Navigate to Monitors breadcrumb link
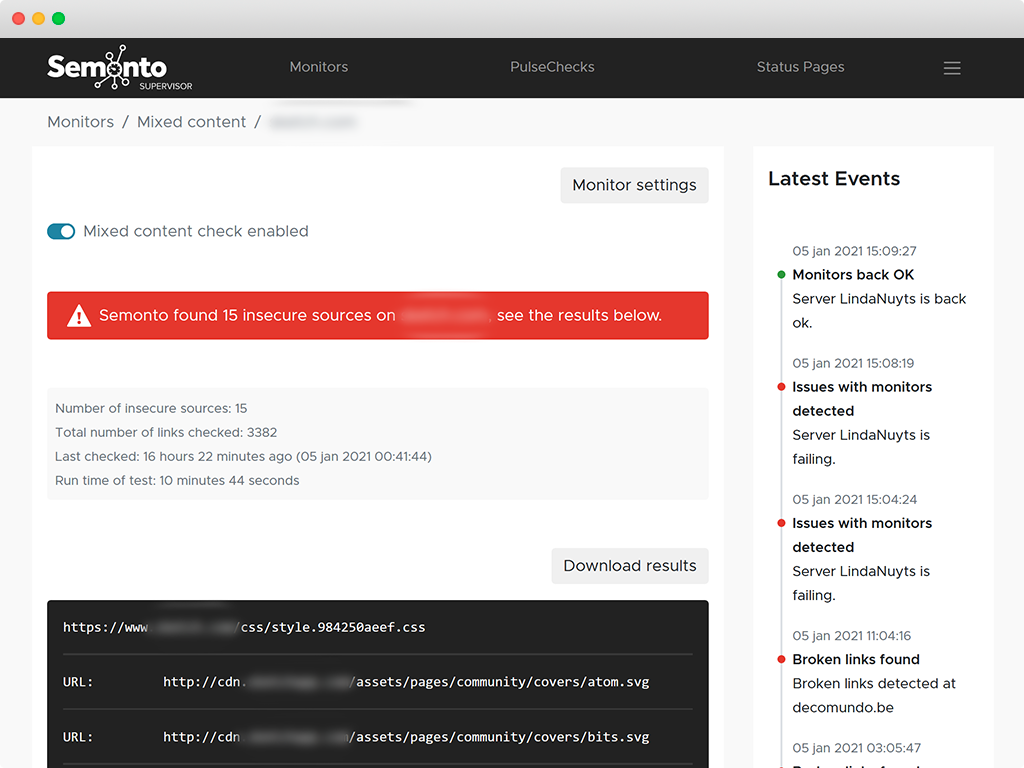 click(x=80, y=122)
